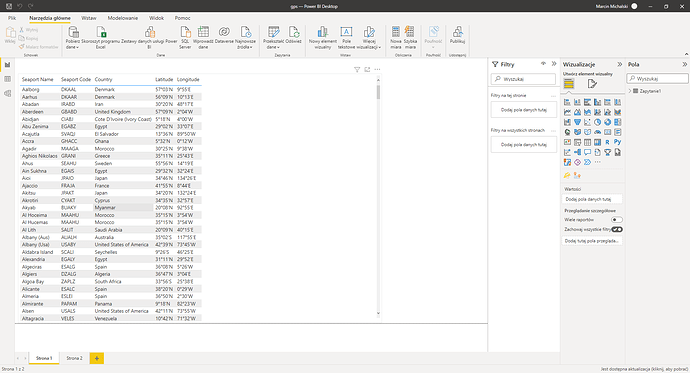Select the Python (Py) visual
The height and width of the screenshot is (373, 690).
tap(618, 142)
